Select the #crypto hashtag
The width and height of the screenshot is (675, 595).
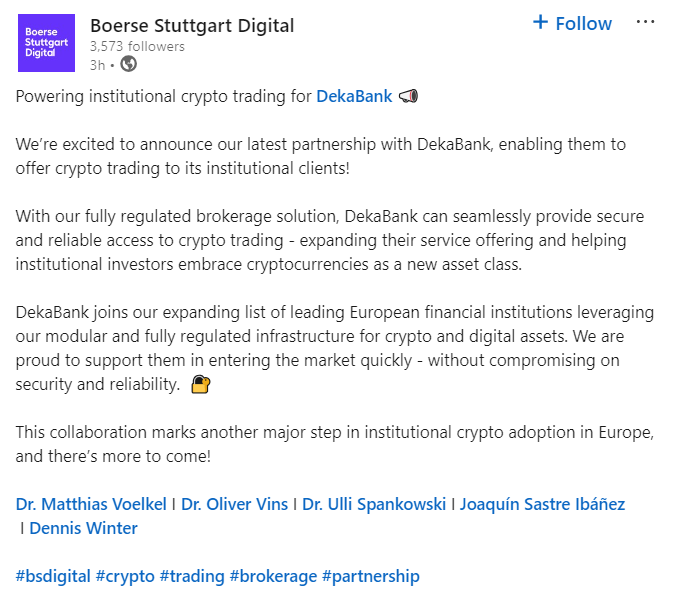click(125, 576)
